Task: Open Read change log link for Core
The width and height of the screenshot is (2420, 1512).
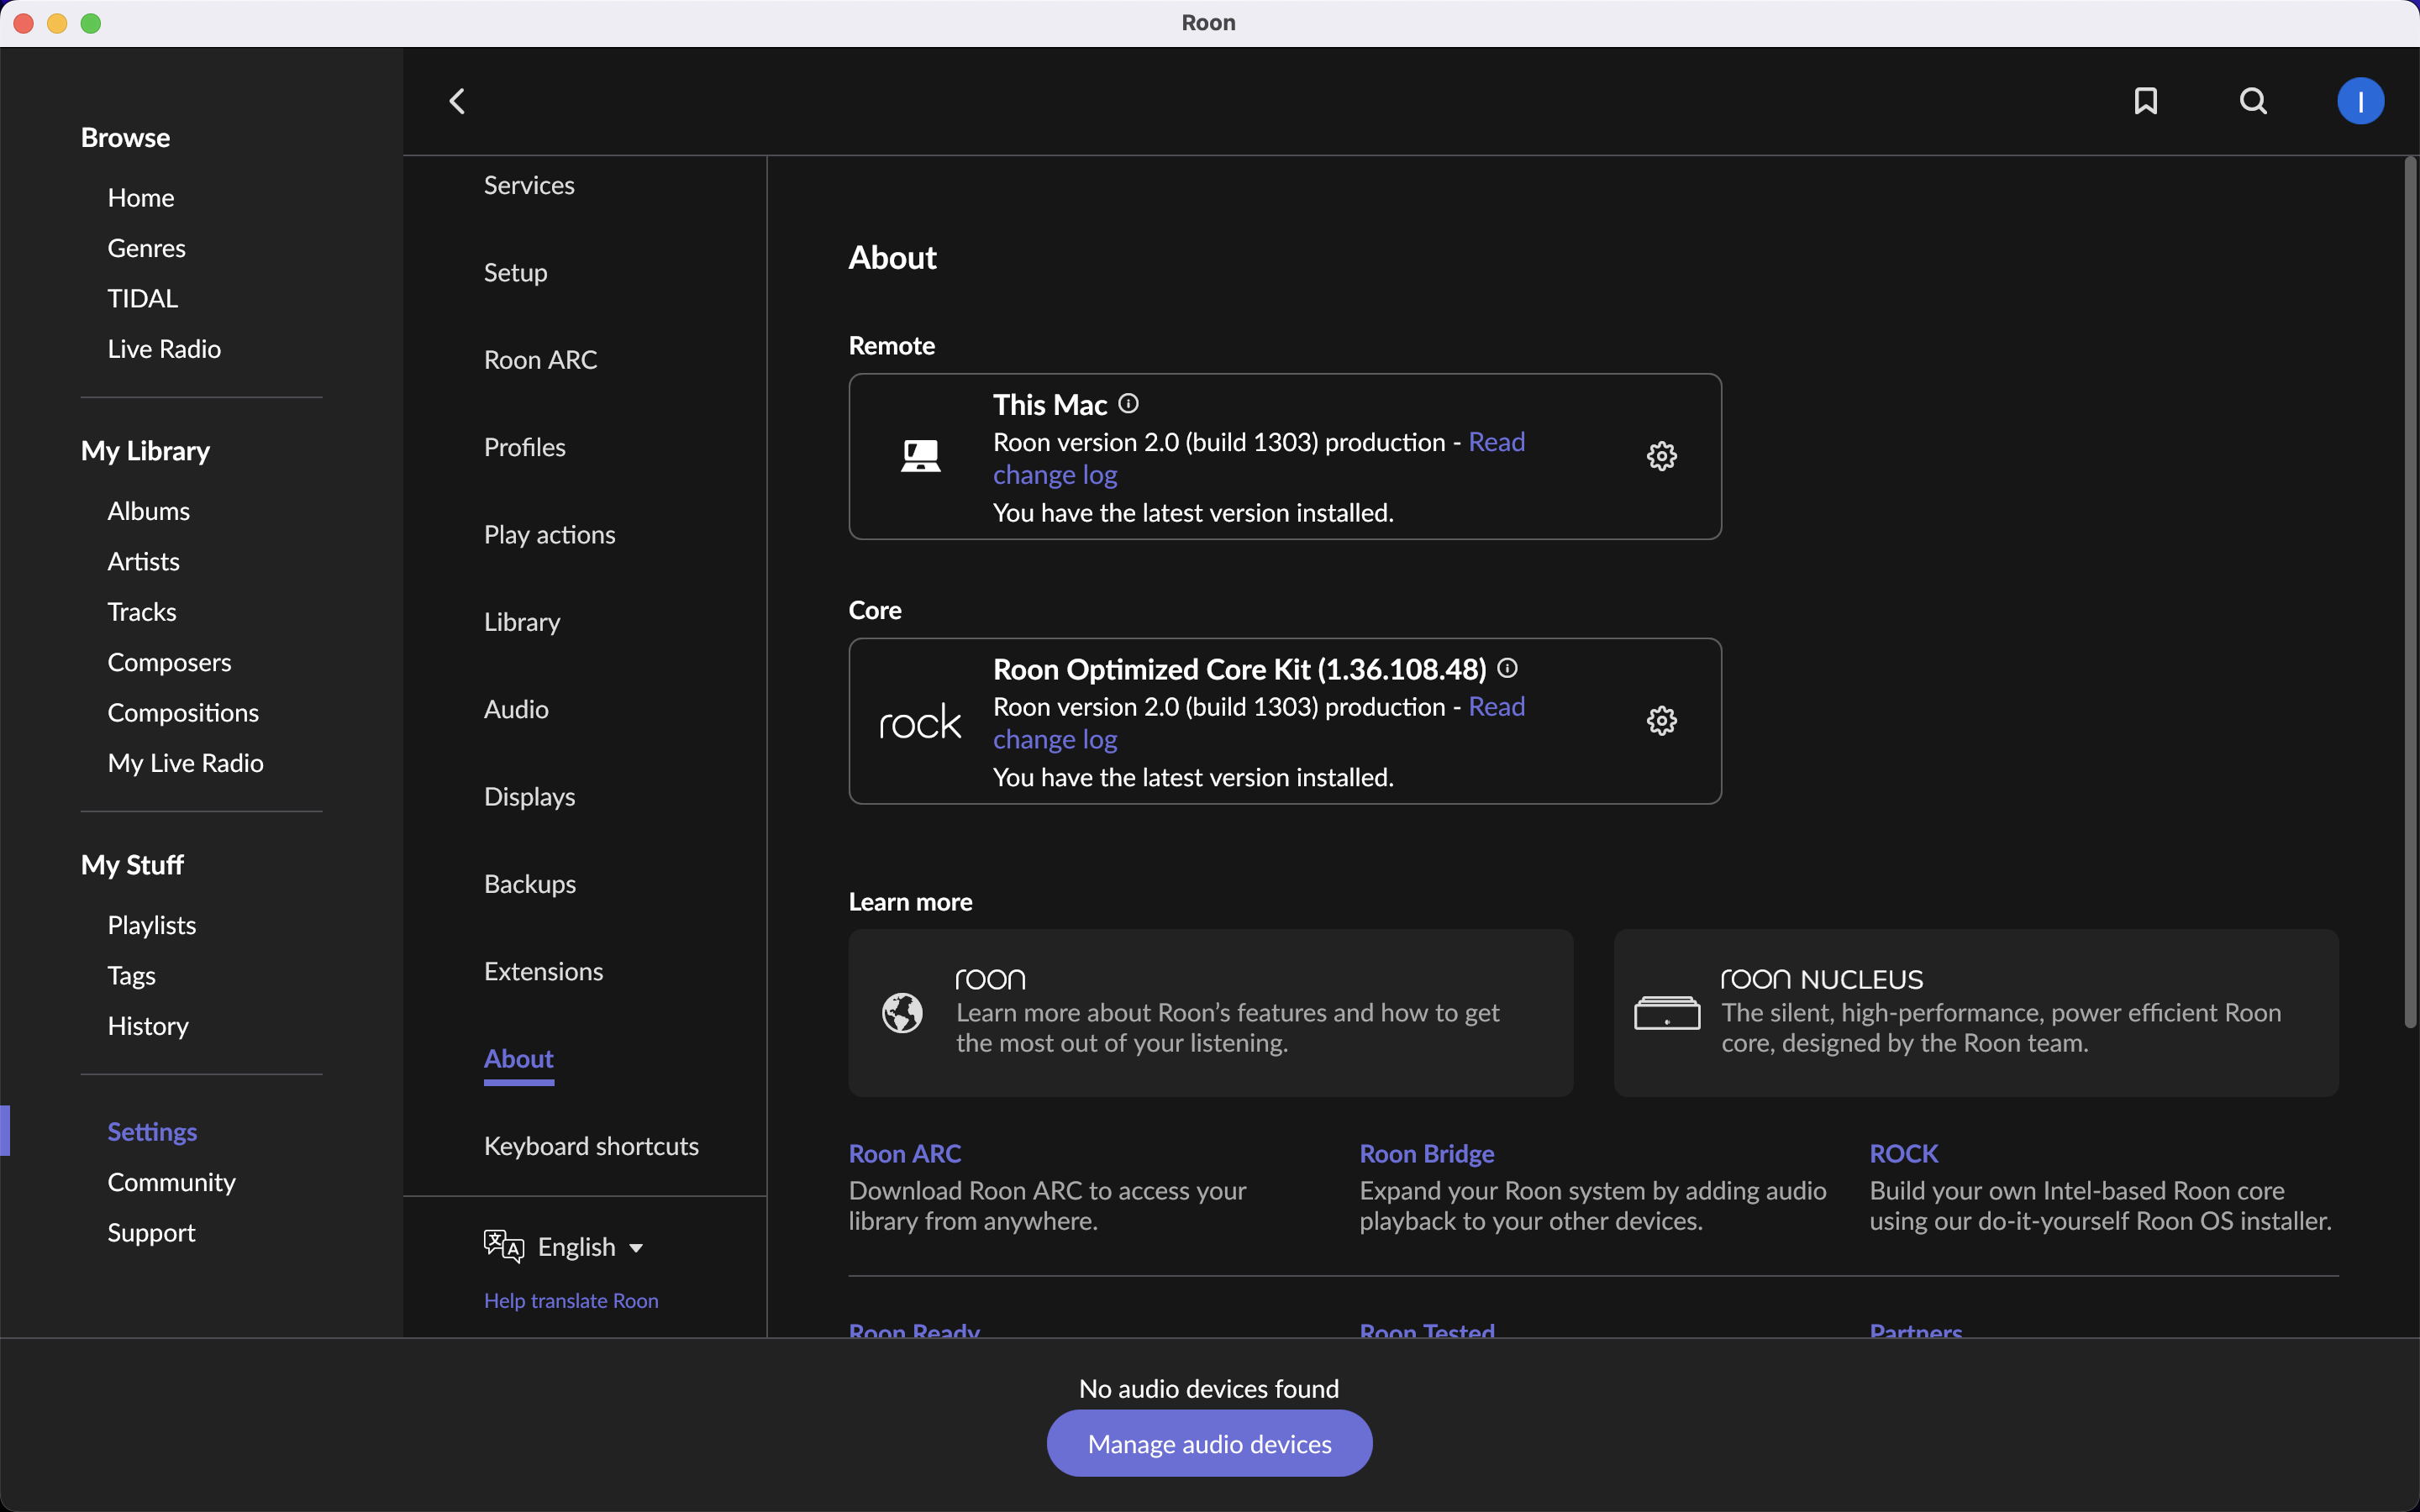Action: click(x=1259, y=723)
